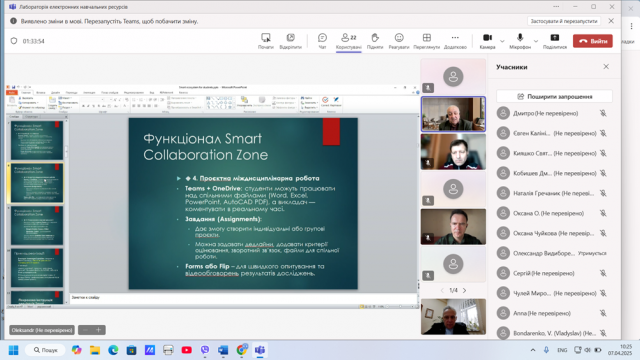This screenshot has height=360, width=640.
Task: Click muted mic icon beside Оксана О.
Action: tap(603, 213)
